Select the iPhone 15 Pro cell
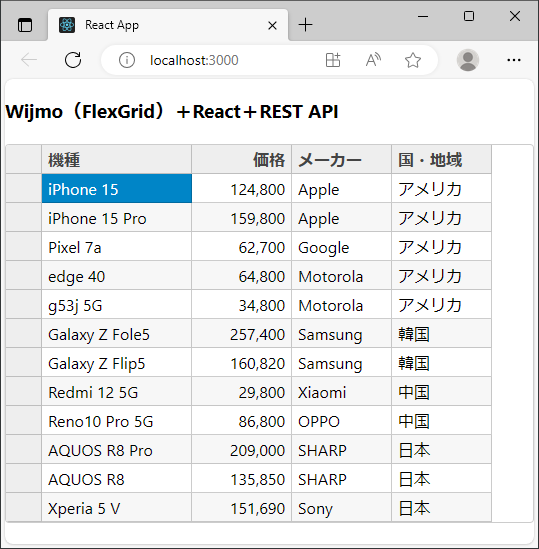The image size is (539, 549). [117, 217]
